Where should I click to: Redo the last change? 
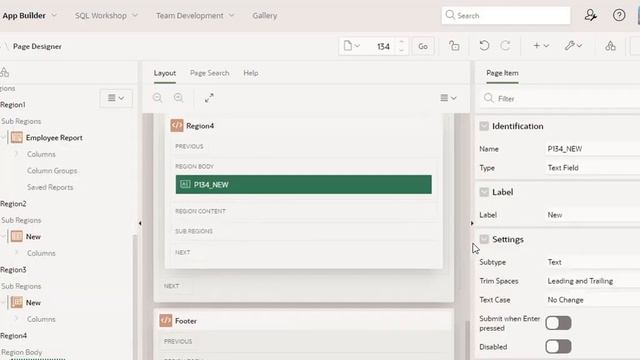(x=505, y=46)
